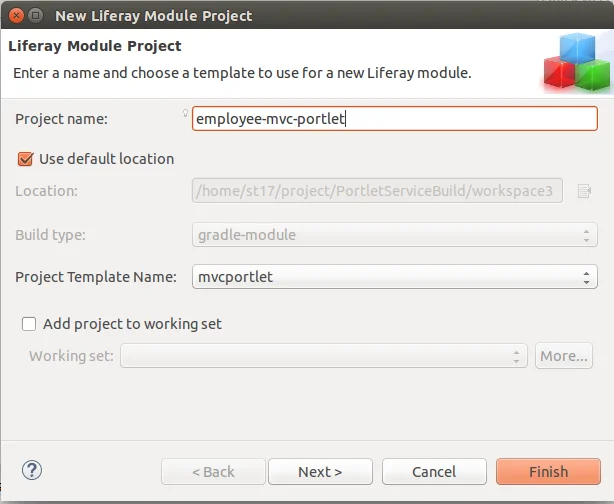Click the lightbulb hint icon near Project name
Image resolution: width=614 pixels, height=504 pixels.
pos(185,113)
